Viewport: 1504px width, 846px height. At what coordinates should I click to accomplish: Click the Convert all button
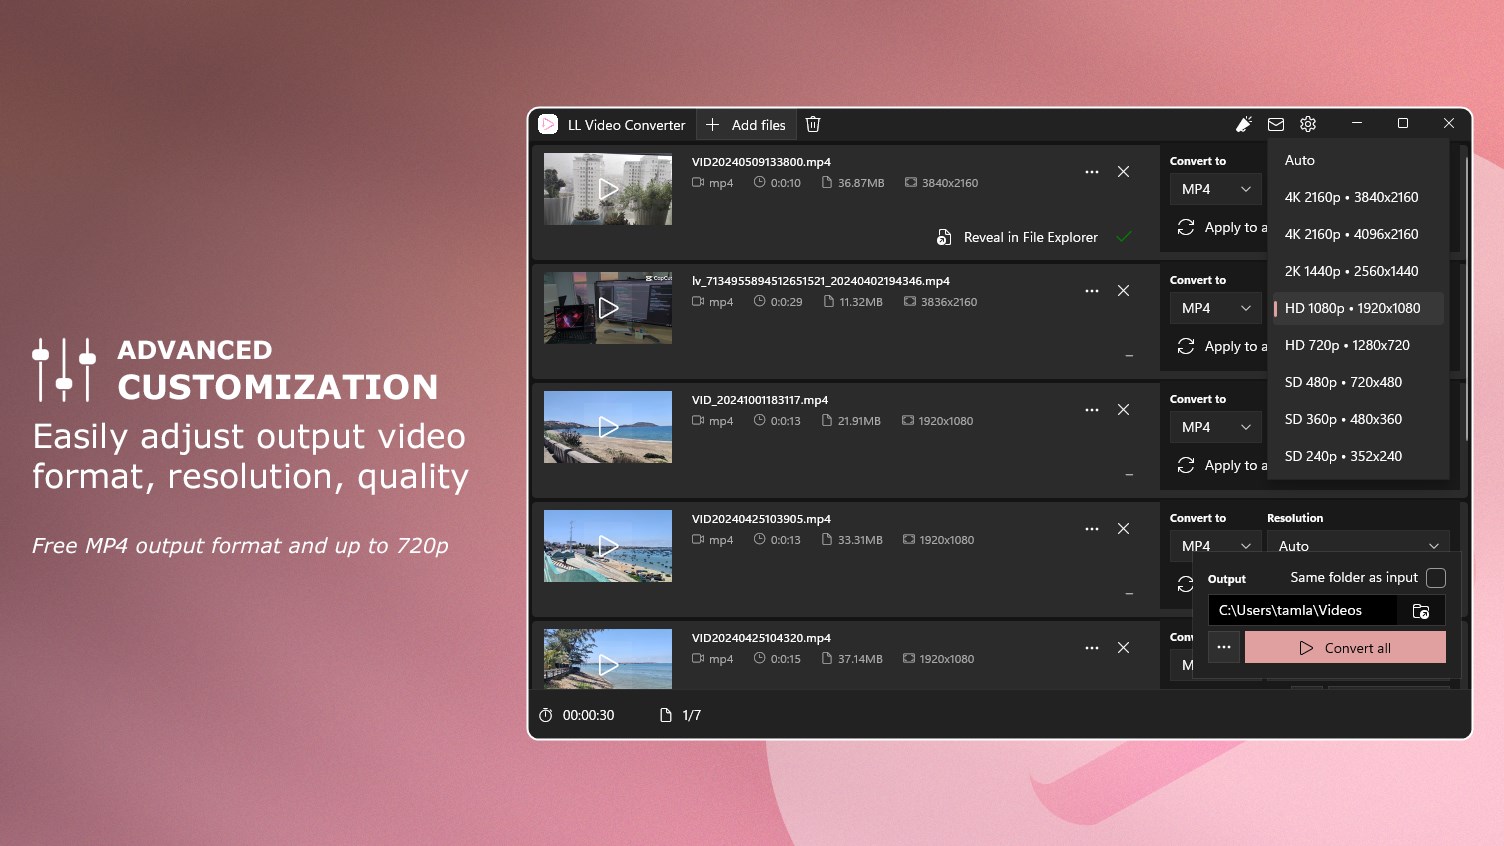click(x=1345, y=647)
